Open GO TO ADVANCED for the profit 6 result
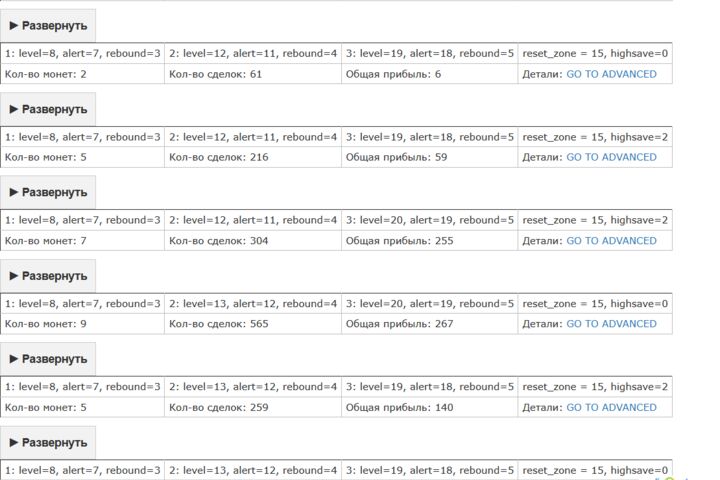 click(x=611, y=74)
